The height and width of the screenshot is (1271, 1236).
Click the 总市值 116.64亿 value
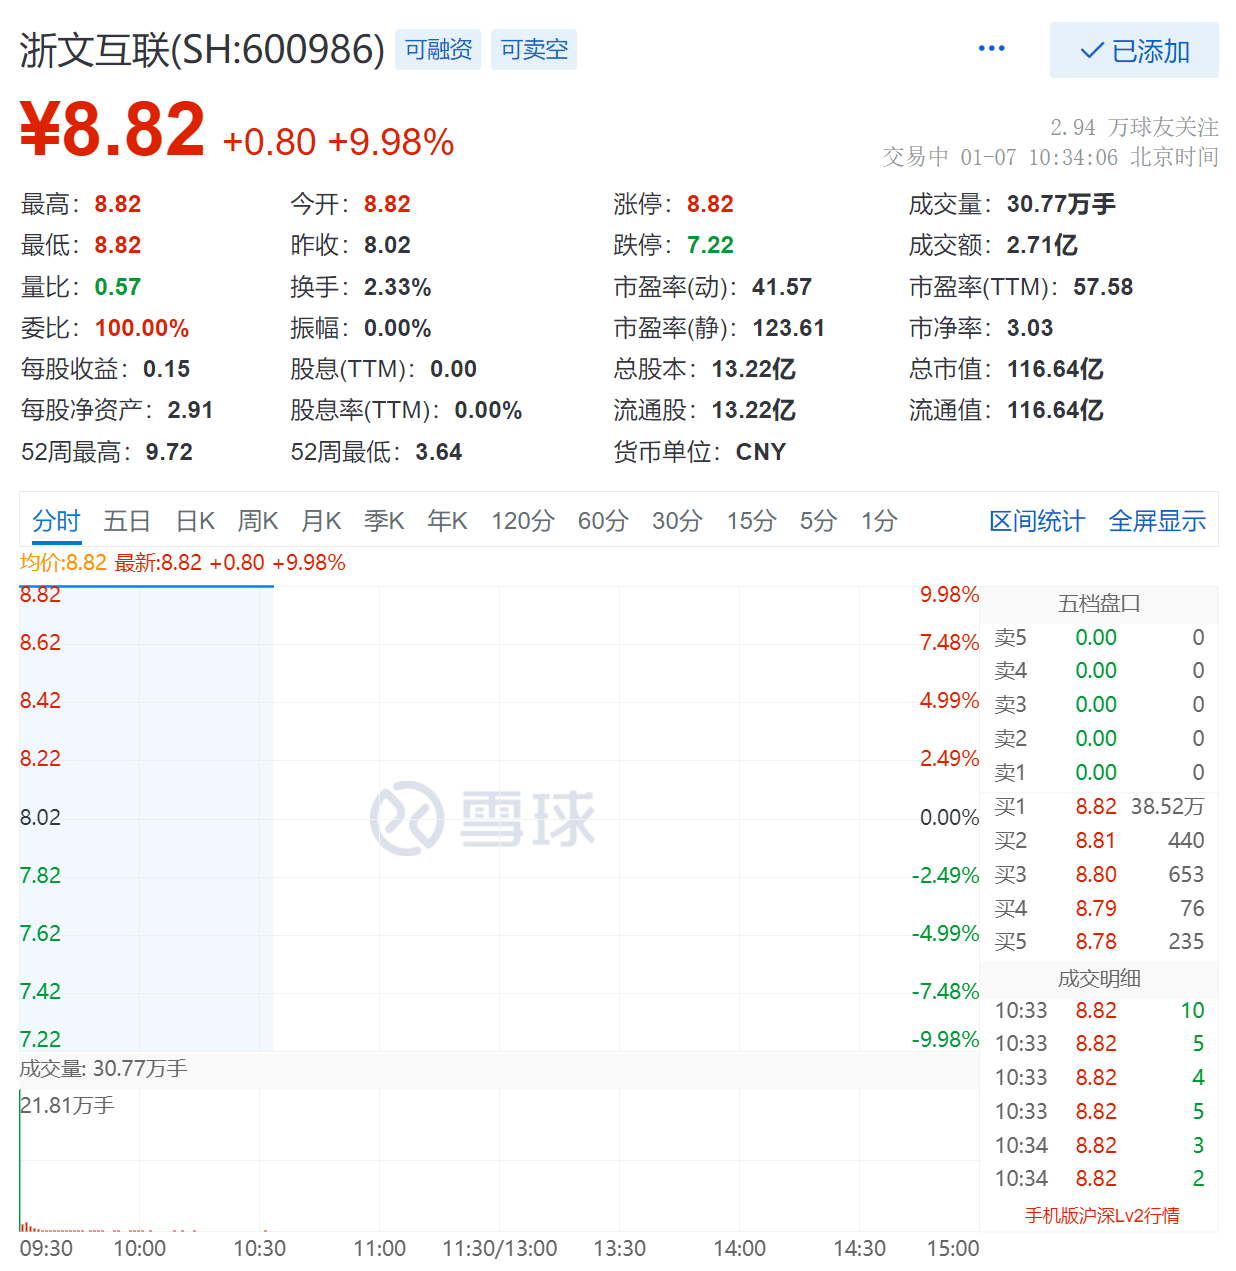tap(1055, 369)
